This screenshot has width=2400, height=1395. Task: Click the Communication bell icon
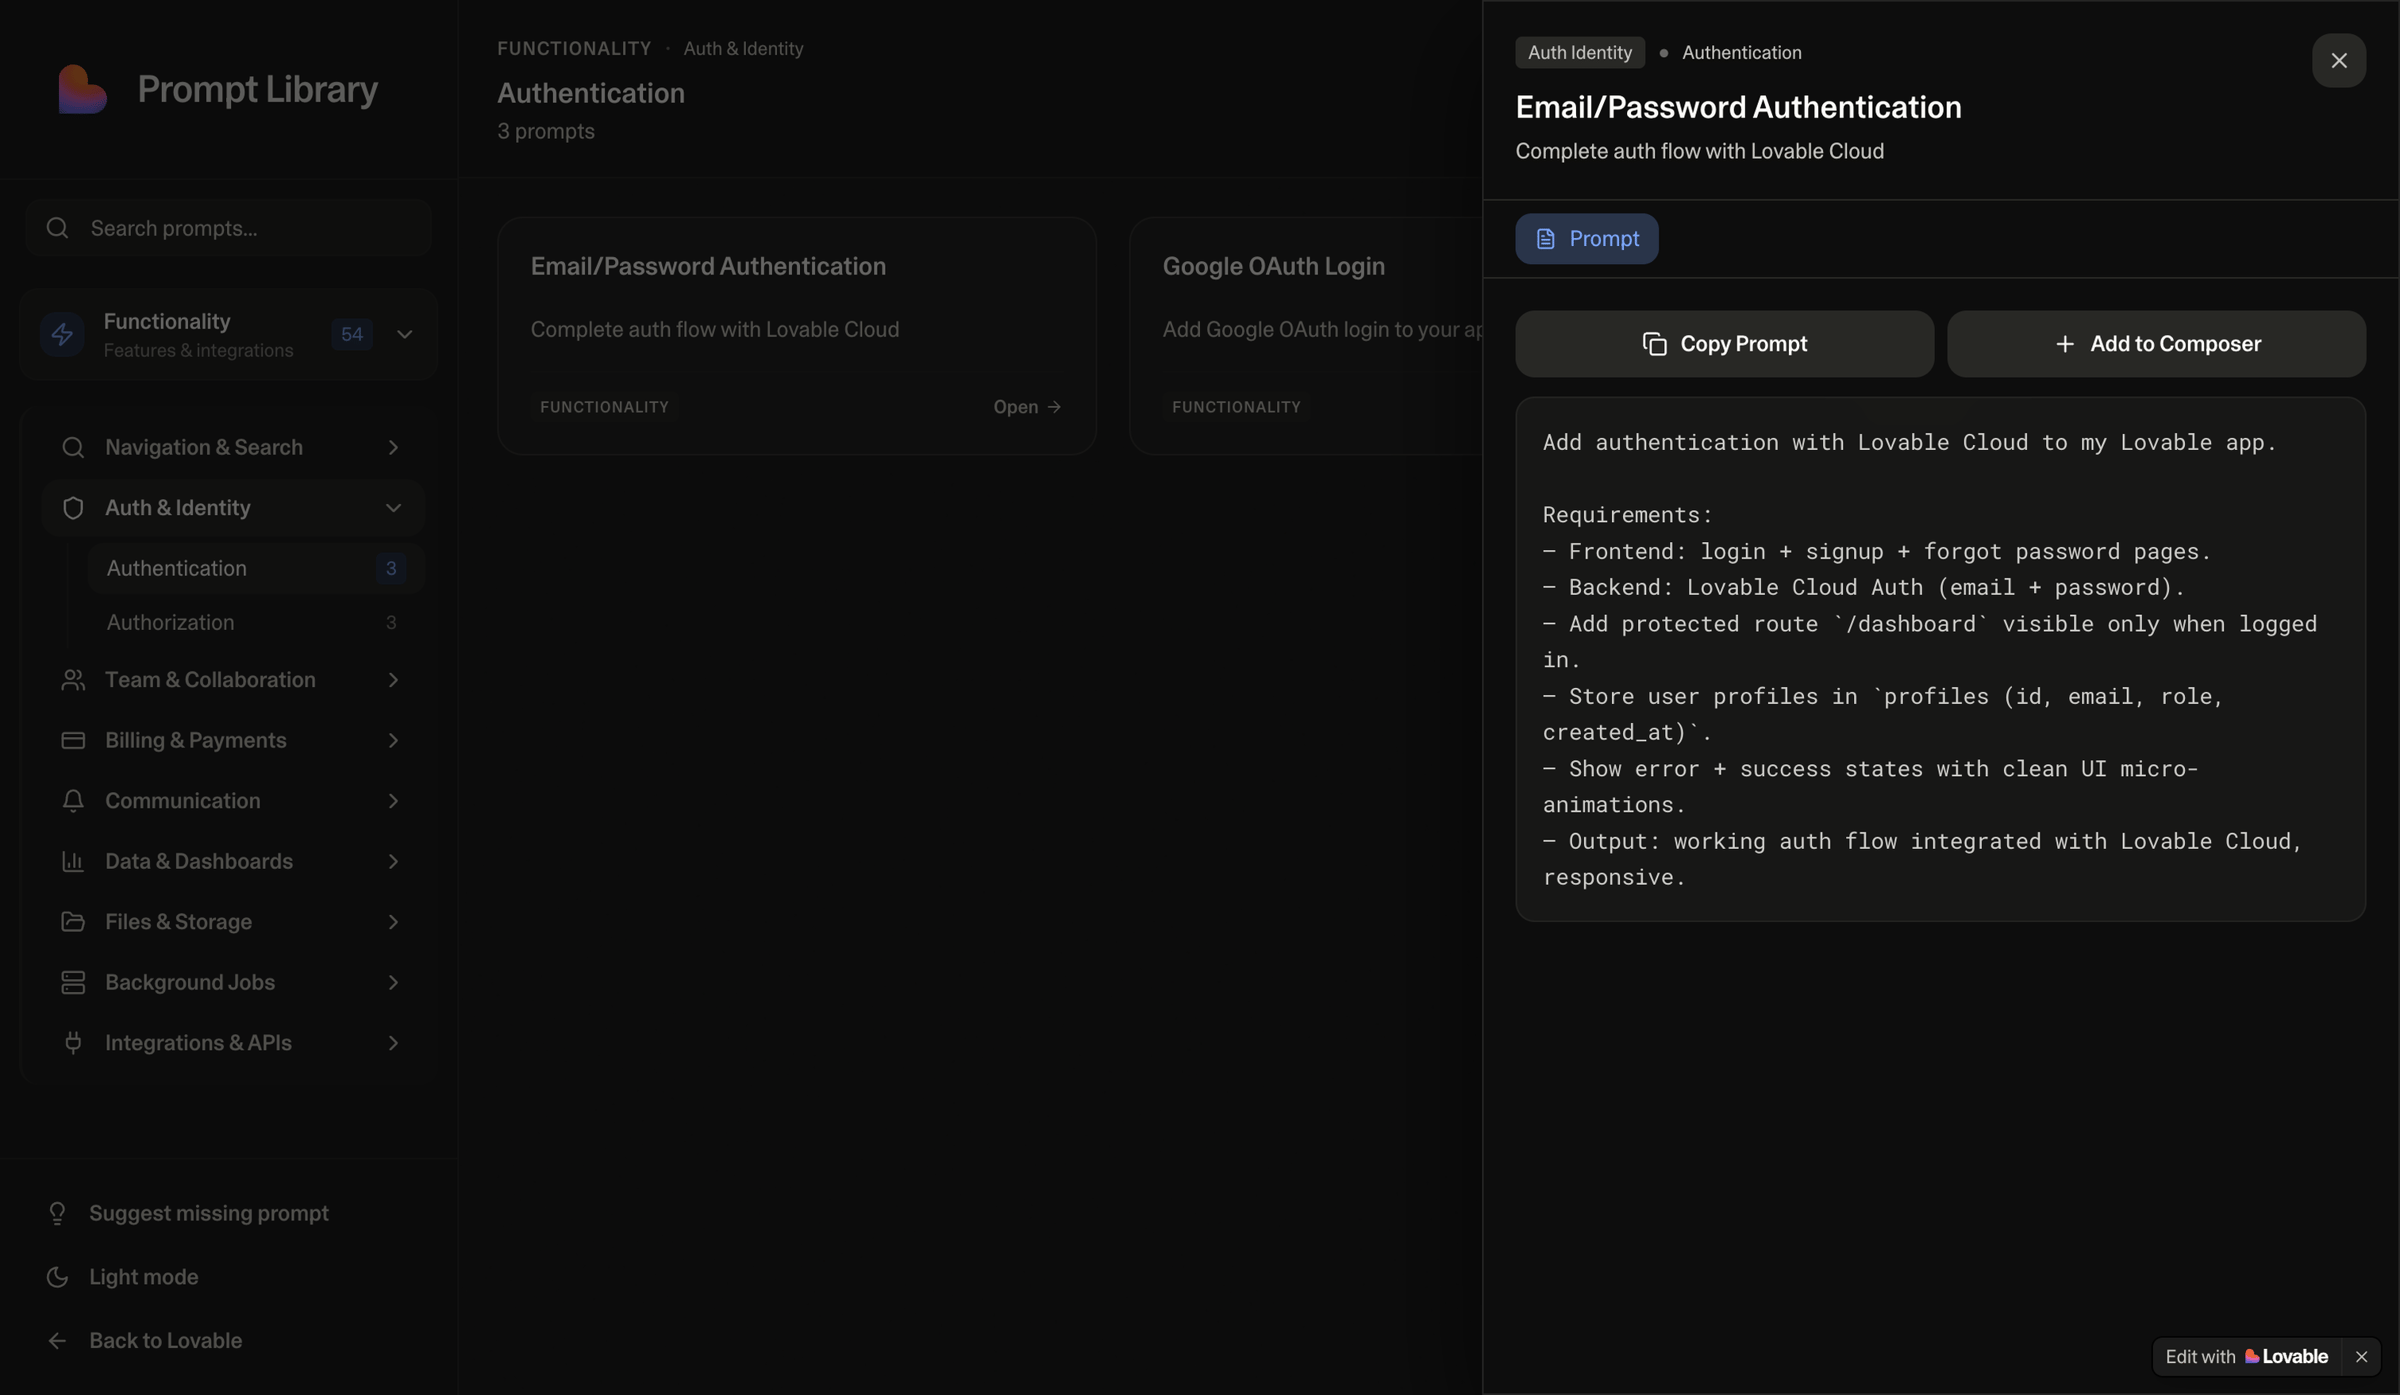pyautogui.click(x=73, y=801)
